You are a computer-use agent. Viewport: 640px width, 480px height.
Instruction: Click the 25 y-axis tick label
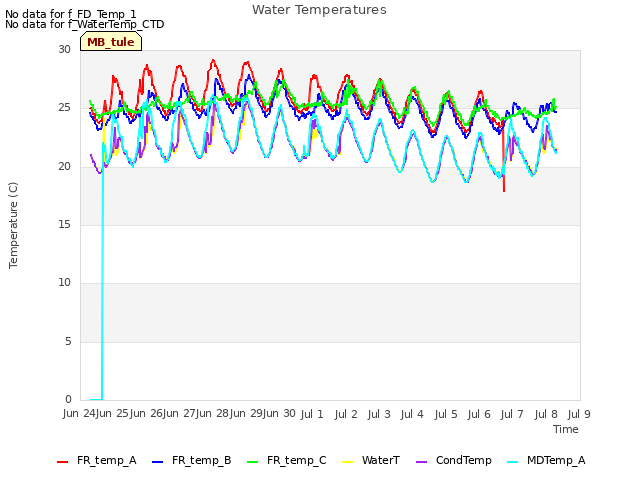tap(64, 108)
